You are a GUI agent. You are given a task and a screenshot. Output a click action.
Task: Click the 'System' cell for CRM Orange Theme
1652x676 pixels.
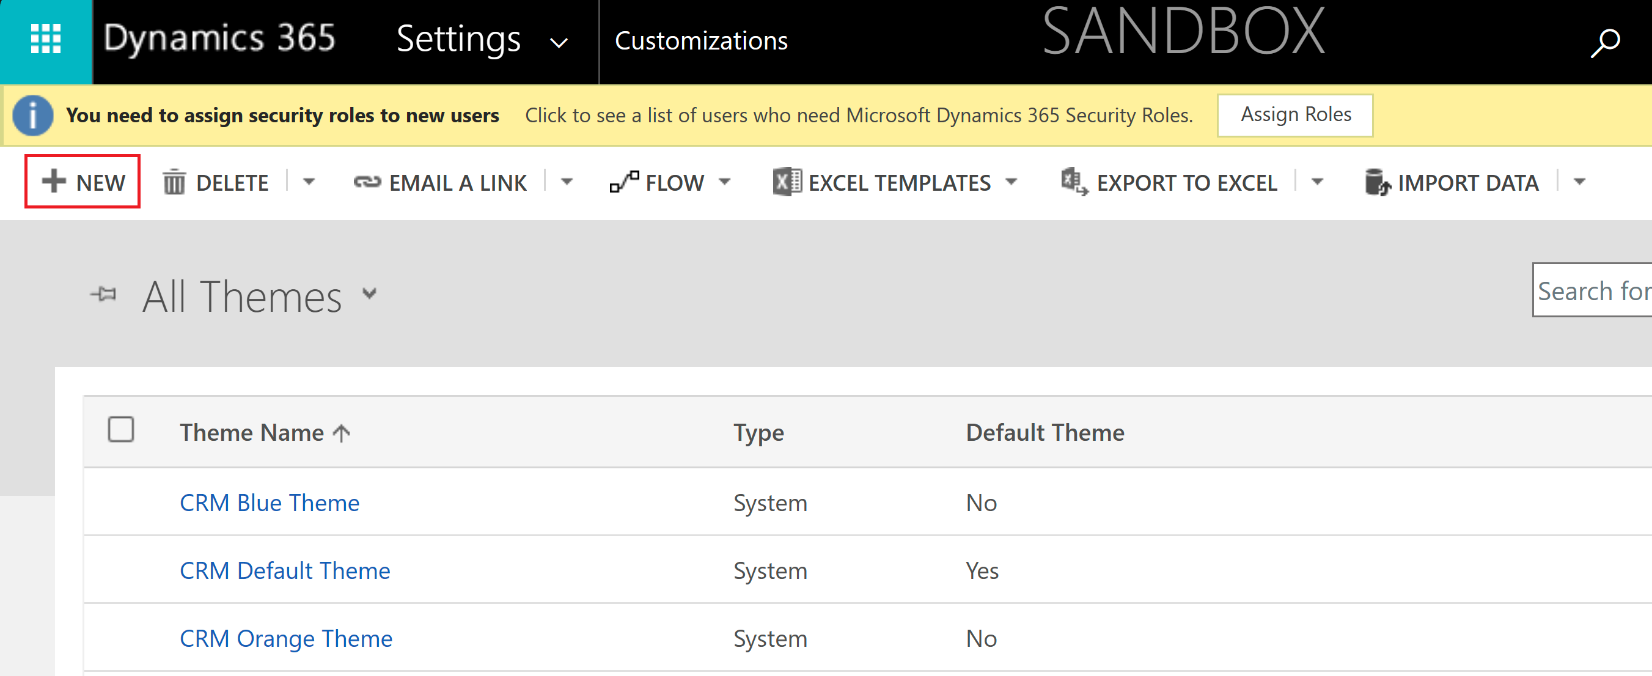[x=770, y=639]
